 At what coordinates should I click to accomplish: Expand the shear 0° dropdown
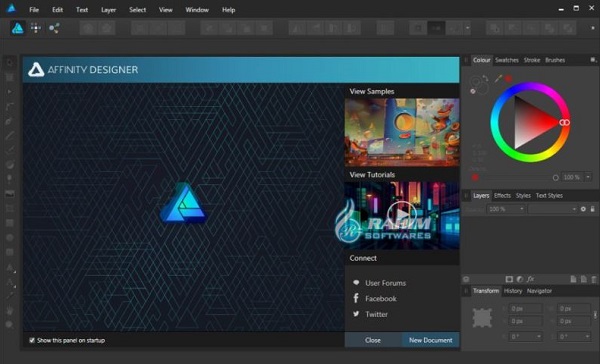(587, 337)
